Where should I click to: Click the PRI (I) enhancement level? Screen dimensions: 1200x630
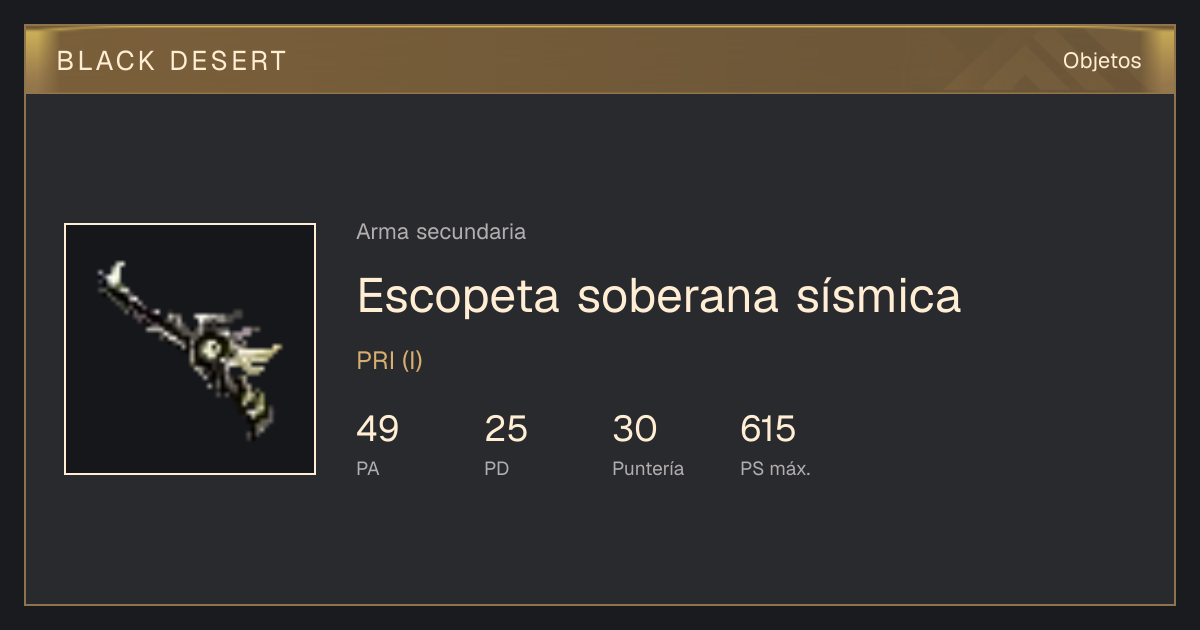390,361
